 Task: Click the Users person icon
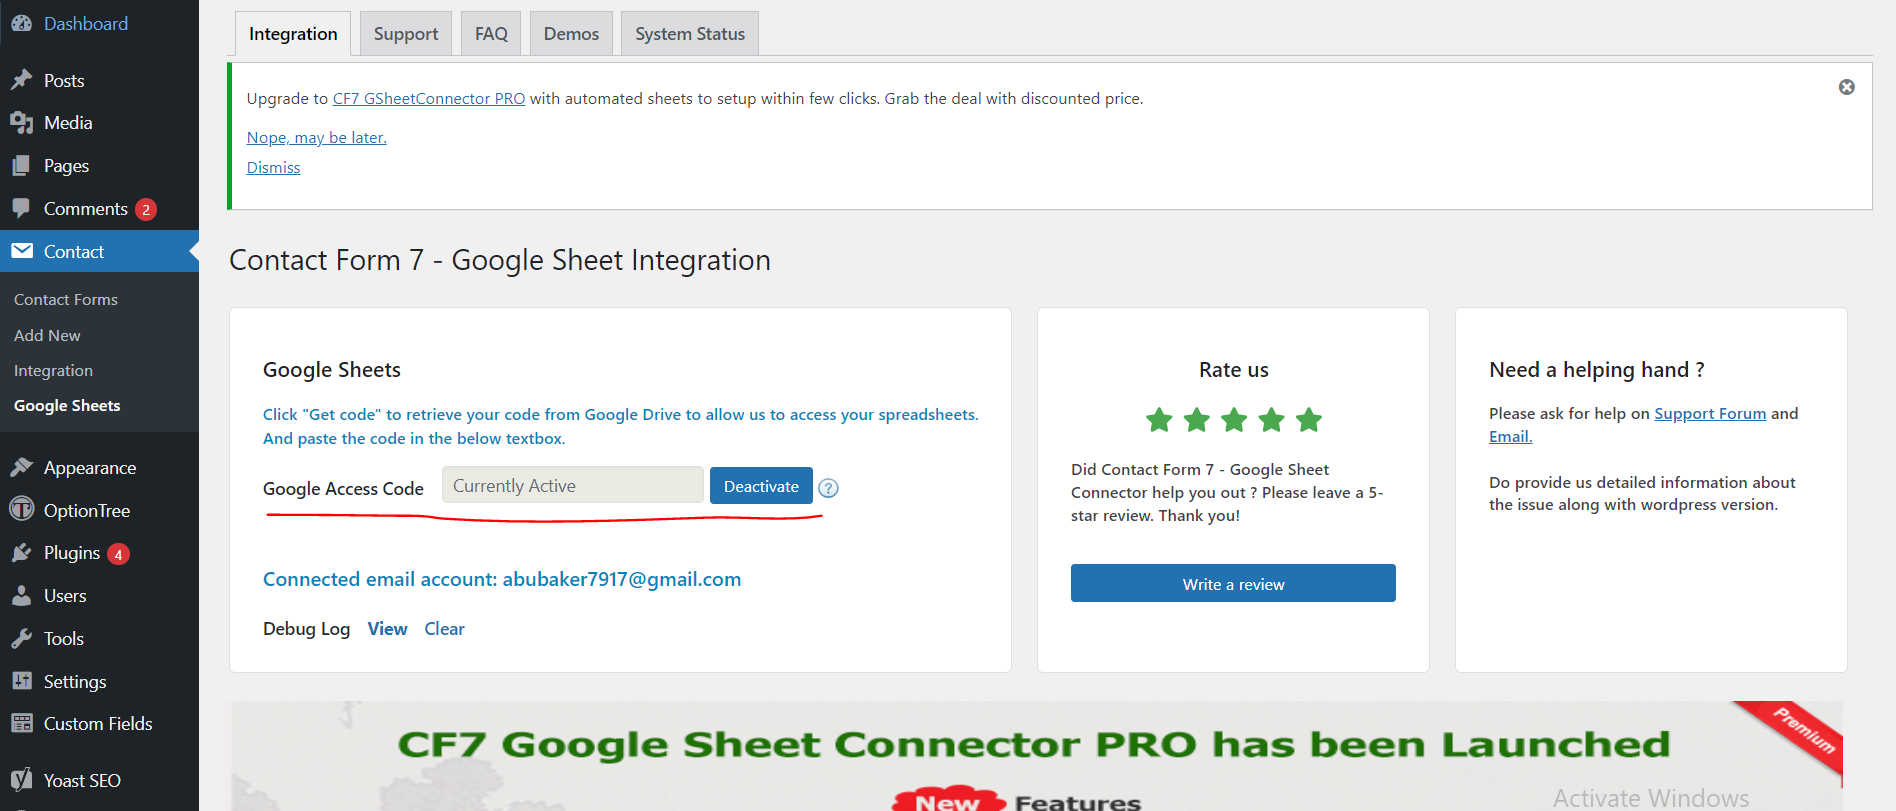(x=21, y=596)
